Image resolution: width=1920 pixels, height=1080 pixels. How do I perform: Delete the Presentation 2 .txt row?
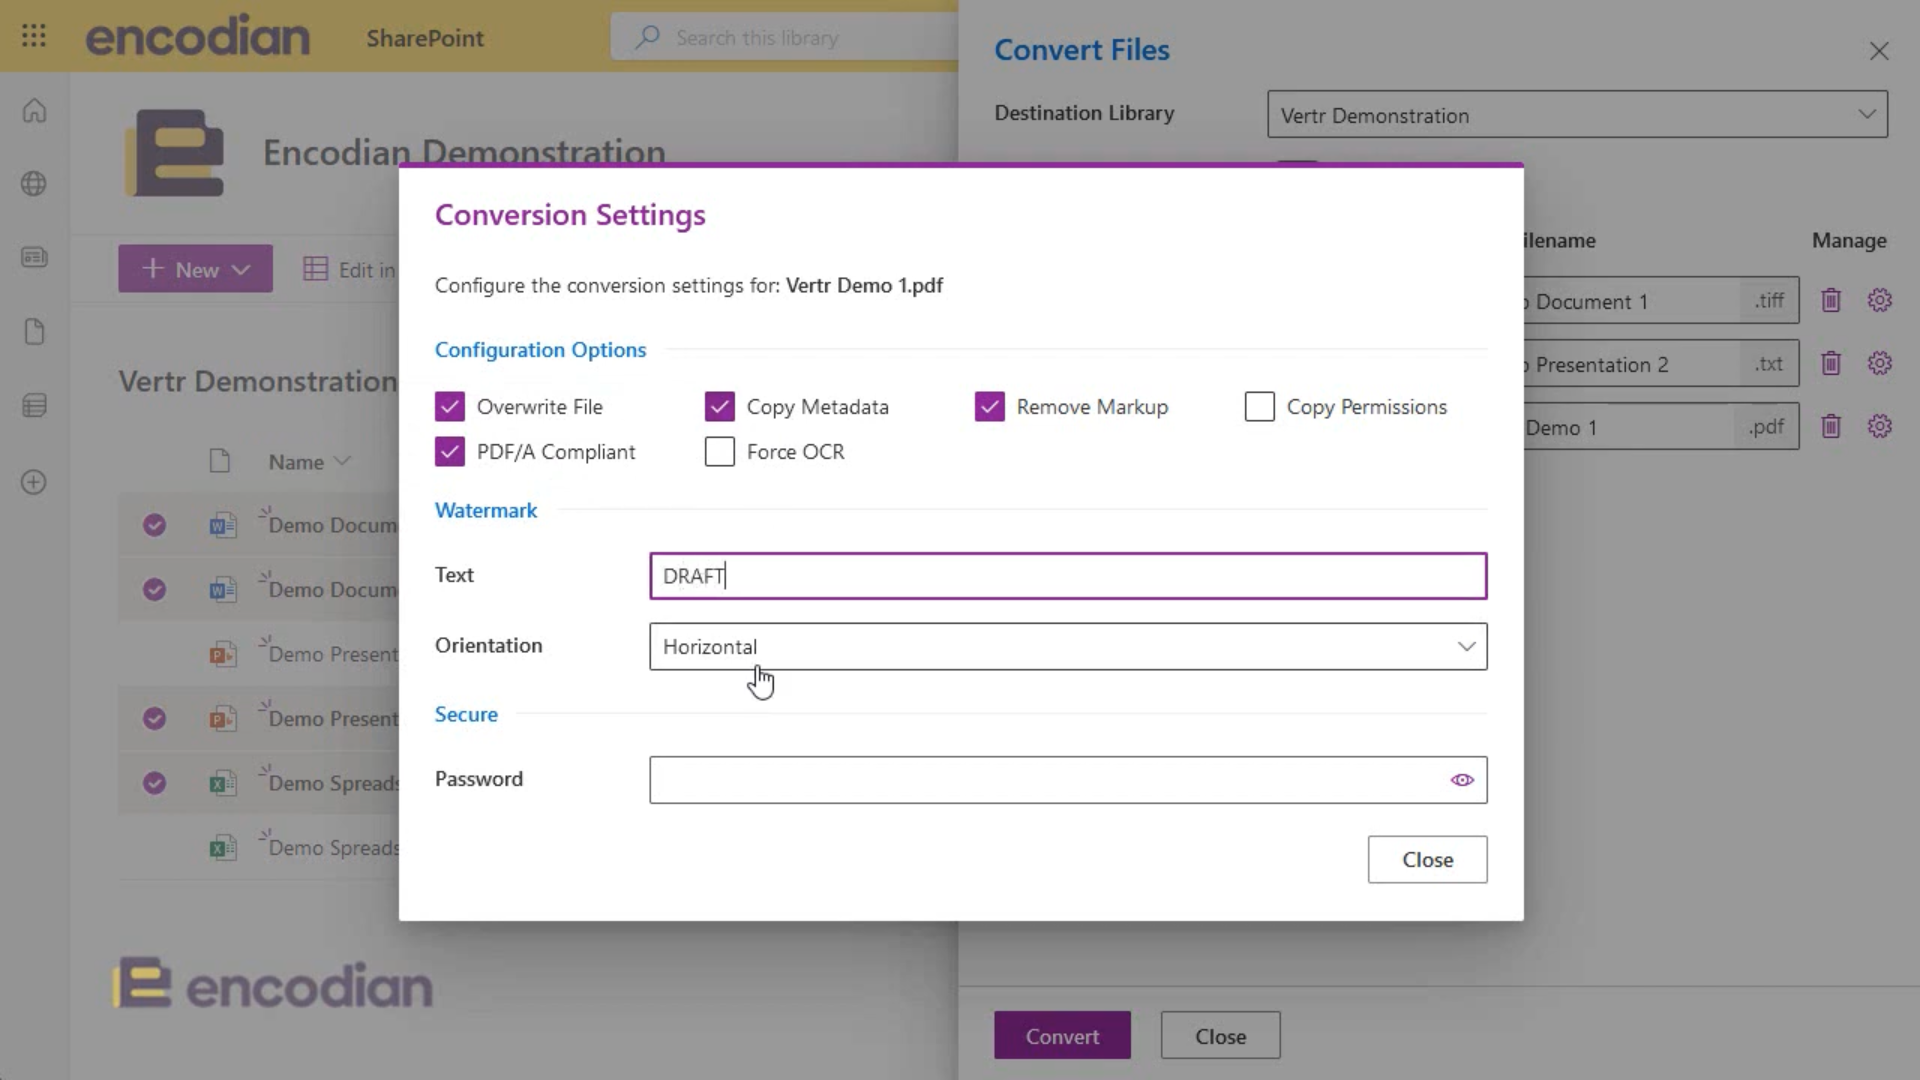tap(1831, 363)
